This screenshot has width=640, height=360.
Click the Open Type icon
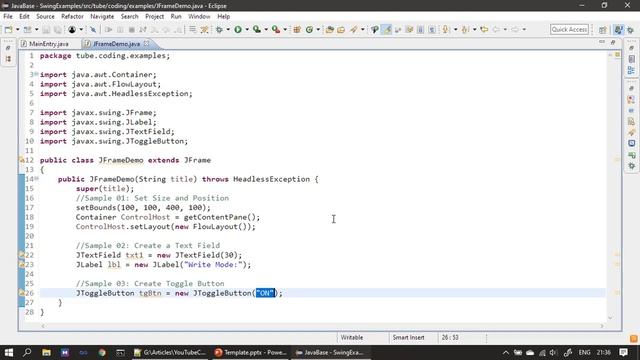pyautogui.click(x=329, y=29)
